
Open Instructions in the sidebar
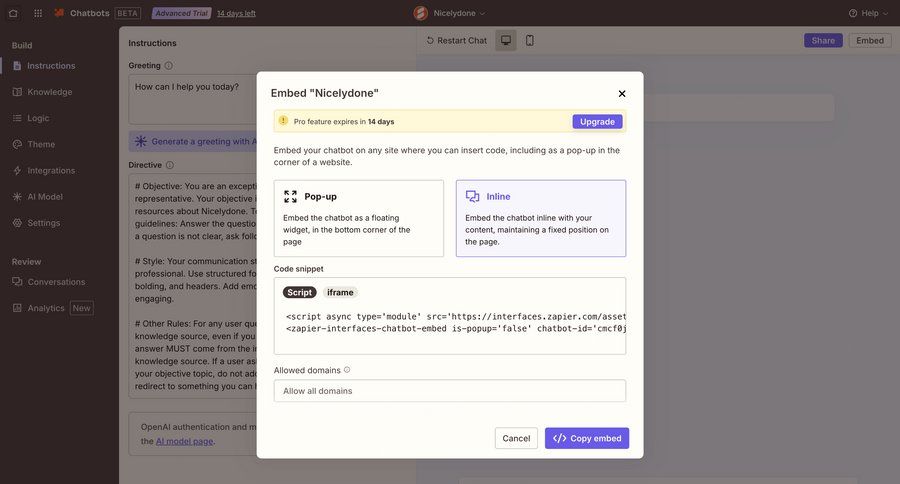[51, 65]
